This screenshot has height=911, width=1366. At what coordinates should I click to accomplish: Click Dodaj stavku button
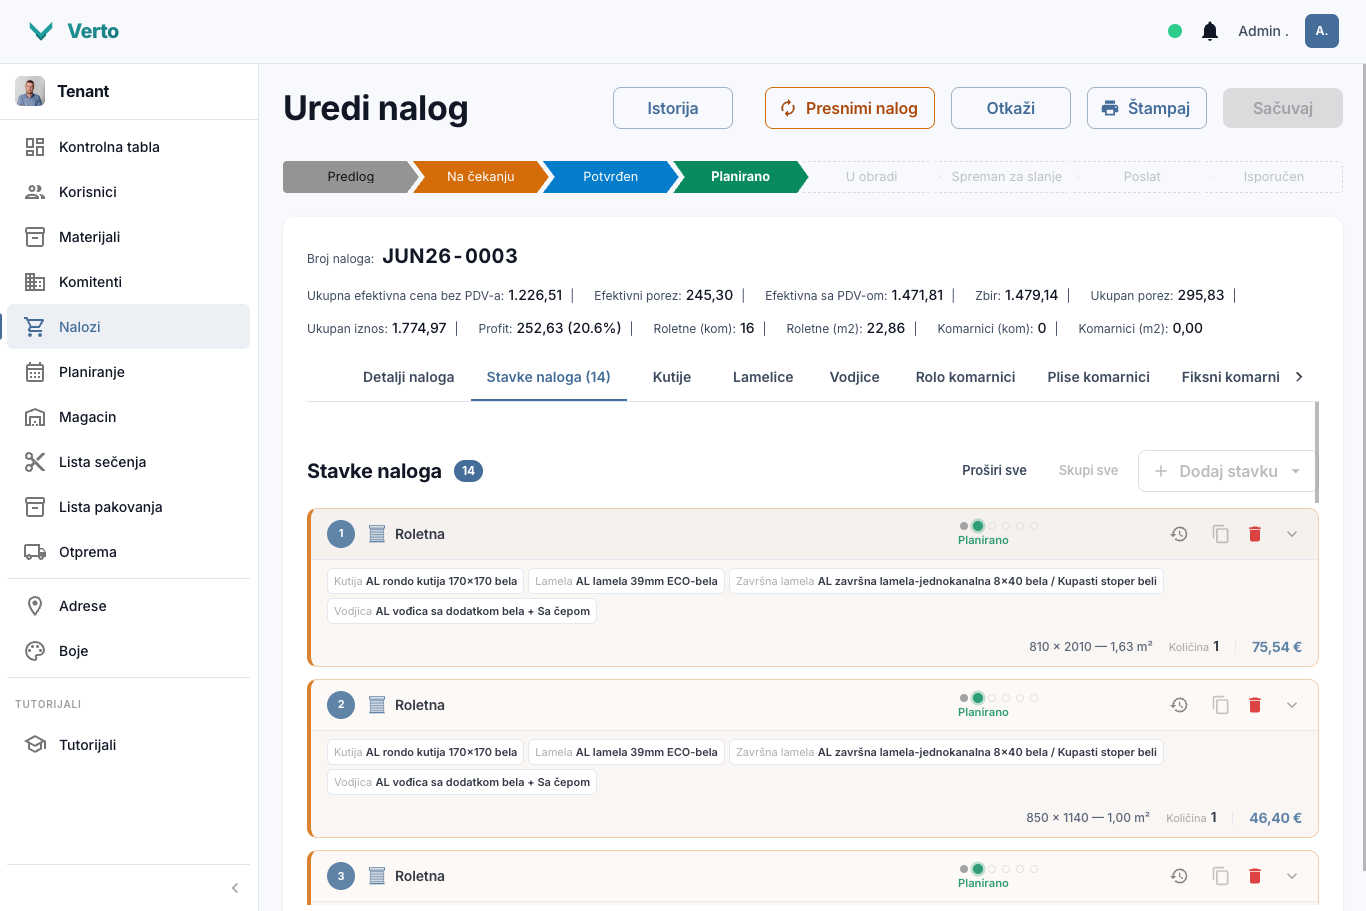click(x=1228, y=471)
